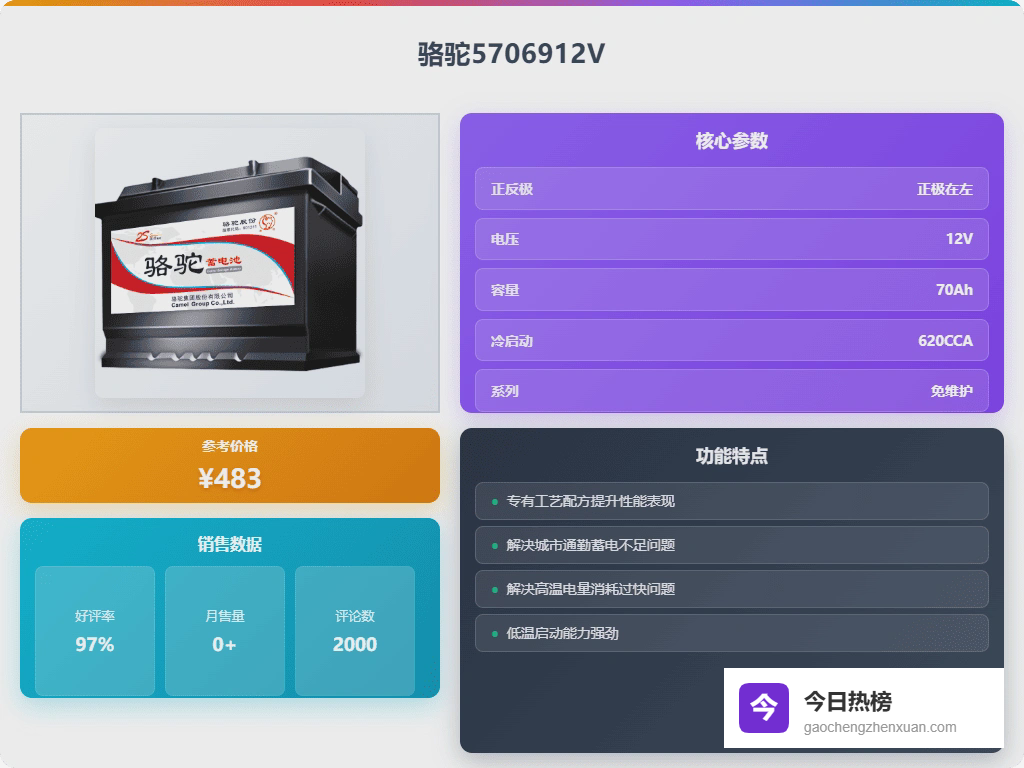Click the 今日热榜 purple logo icon
1024x768 pixels.
tap(763, 708)
